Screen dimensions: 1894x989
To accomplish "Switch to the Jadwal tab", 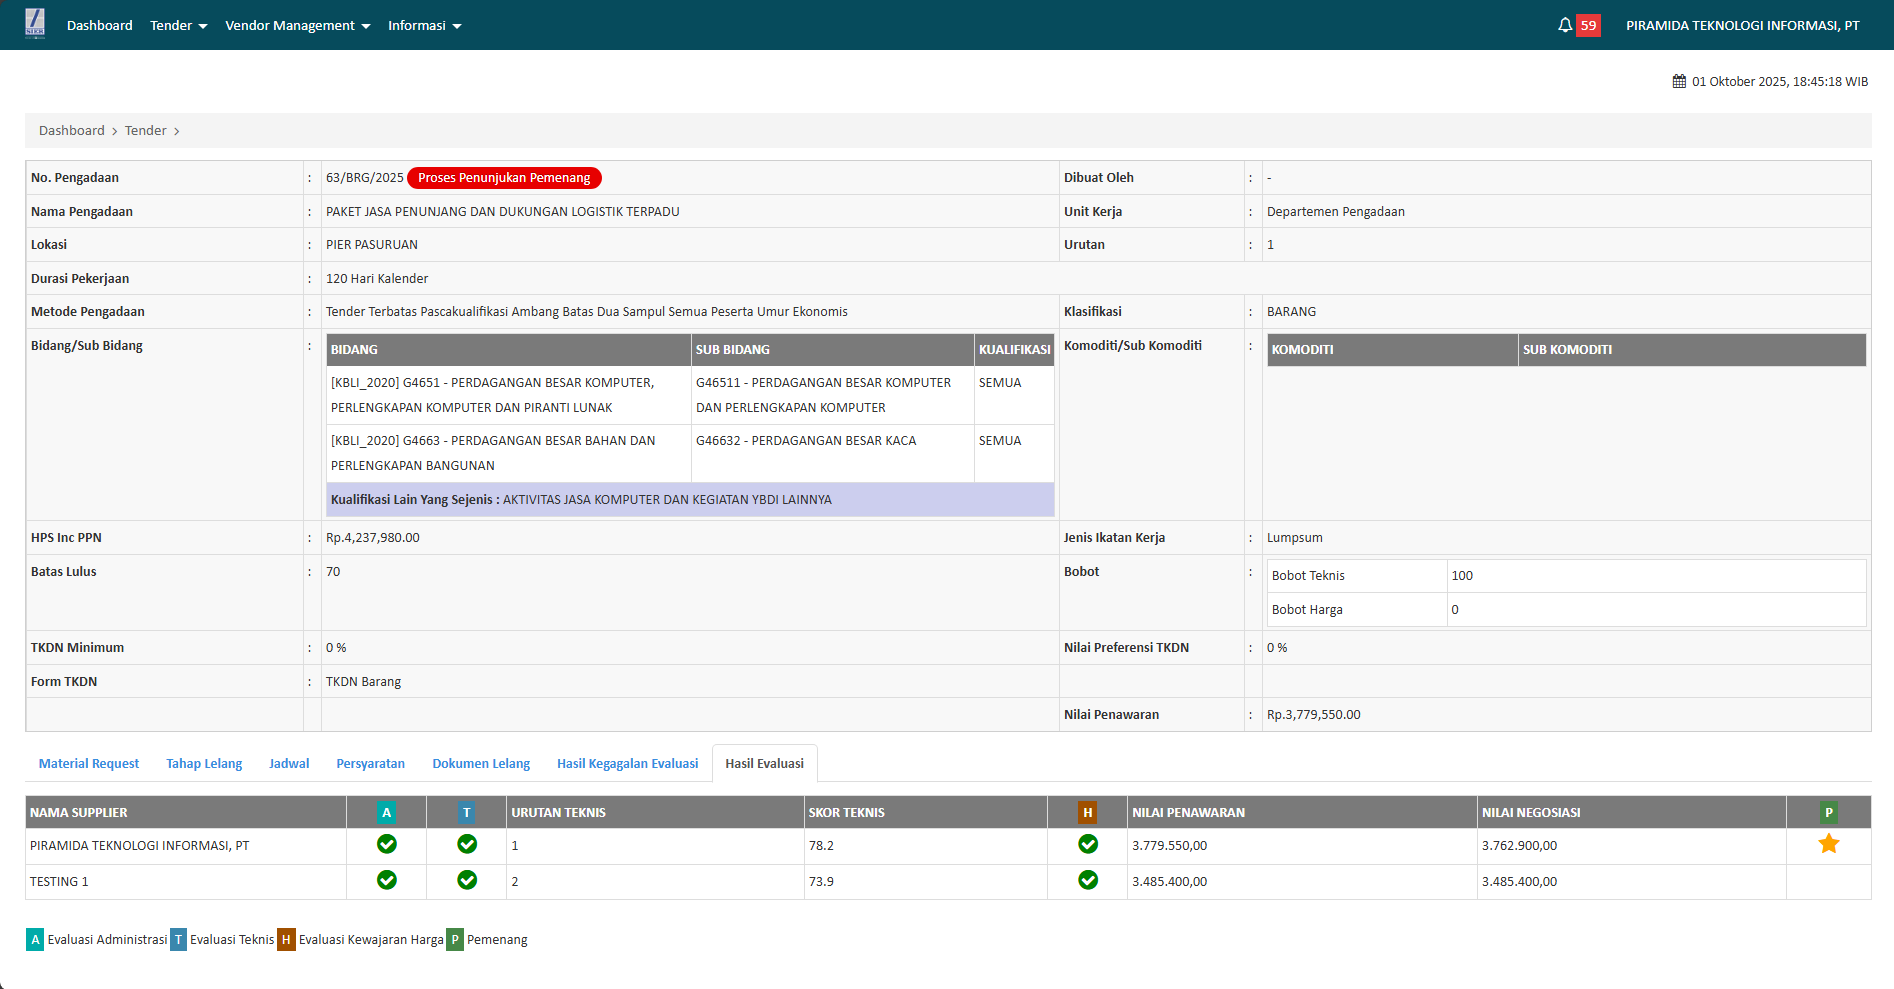I will pyautogui.click(x=289, y=764).
